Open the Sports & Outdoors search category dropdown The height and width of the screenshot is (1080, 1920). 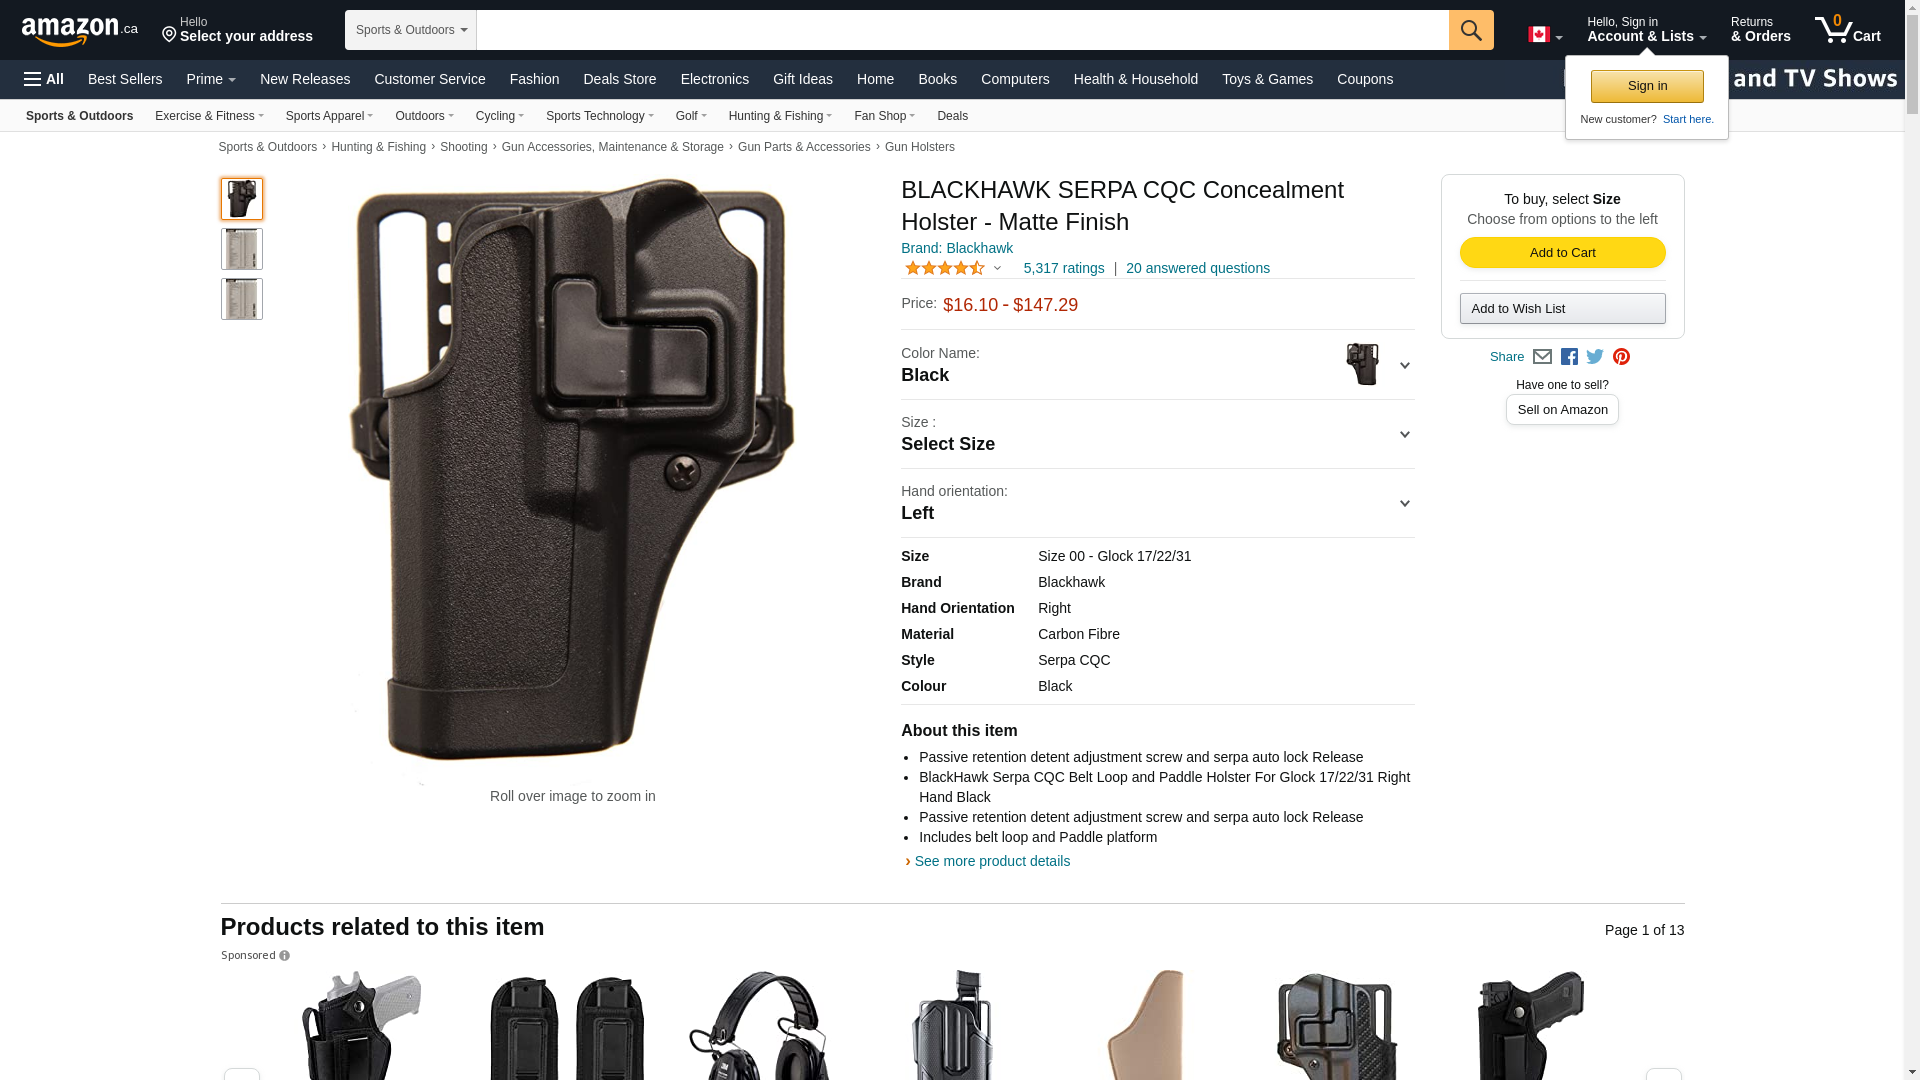[411, 30]
